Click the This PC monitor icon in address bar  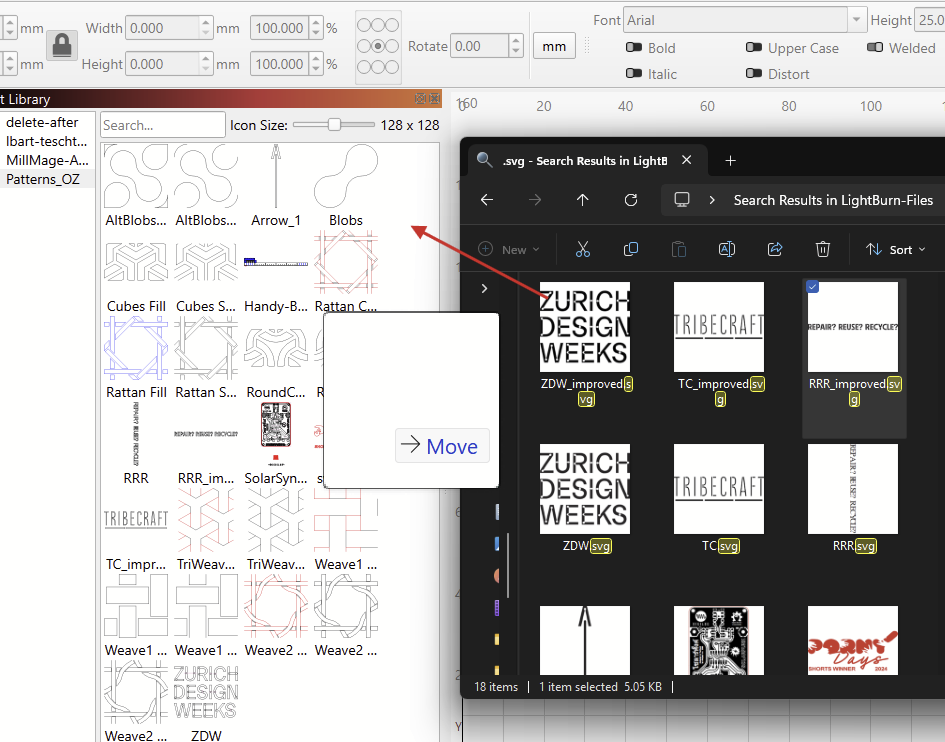tap(682, 200)
